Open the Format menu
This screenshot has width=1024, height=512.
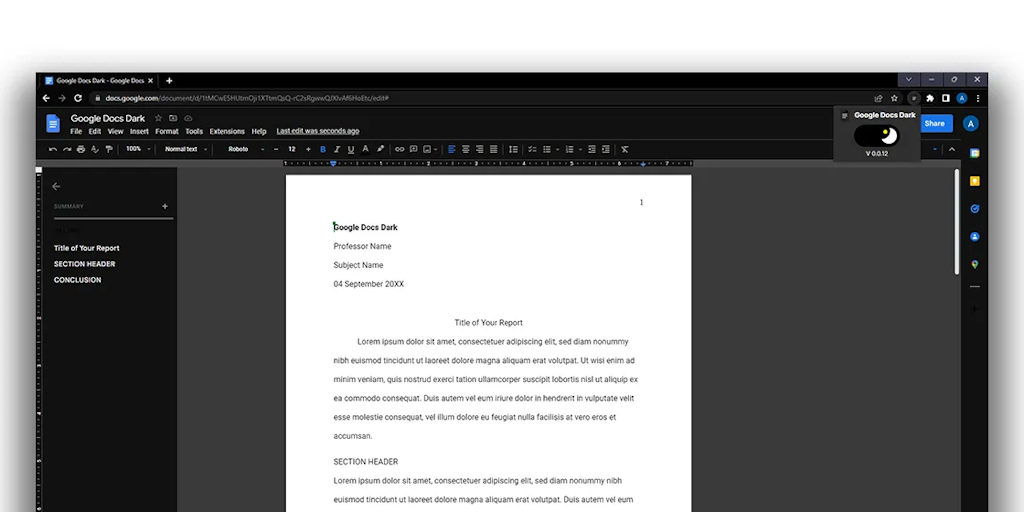point(167,131)
